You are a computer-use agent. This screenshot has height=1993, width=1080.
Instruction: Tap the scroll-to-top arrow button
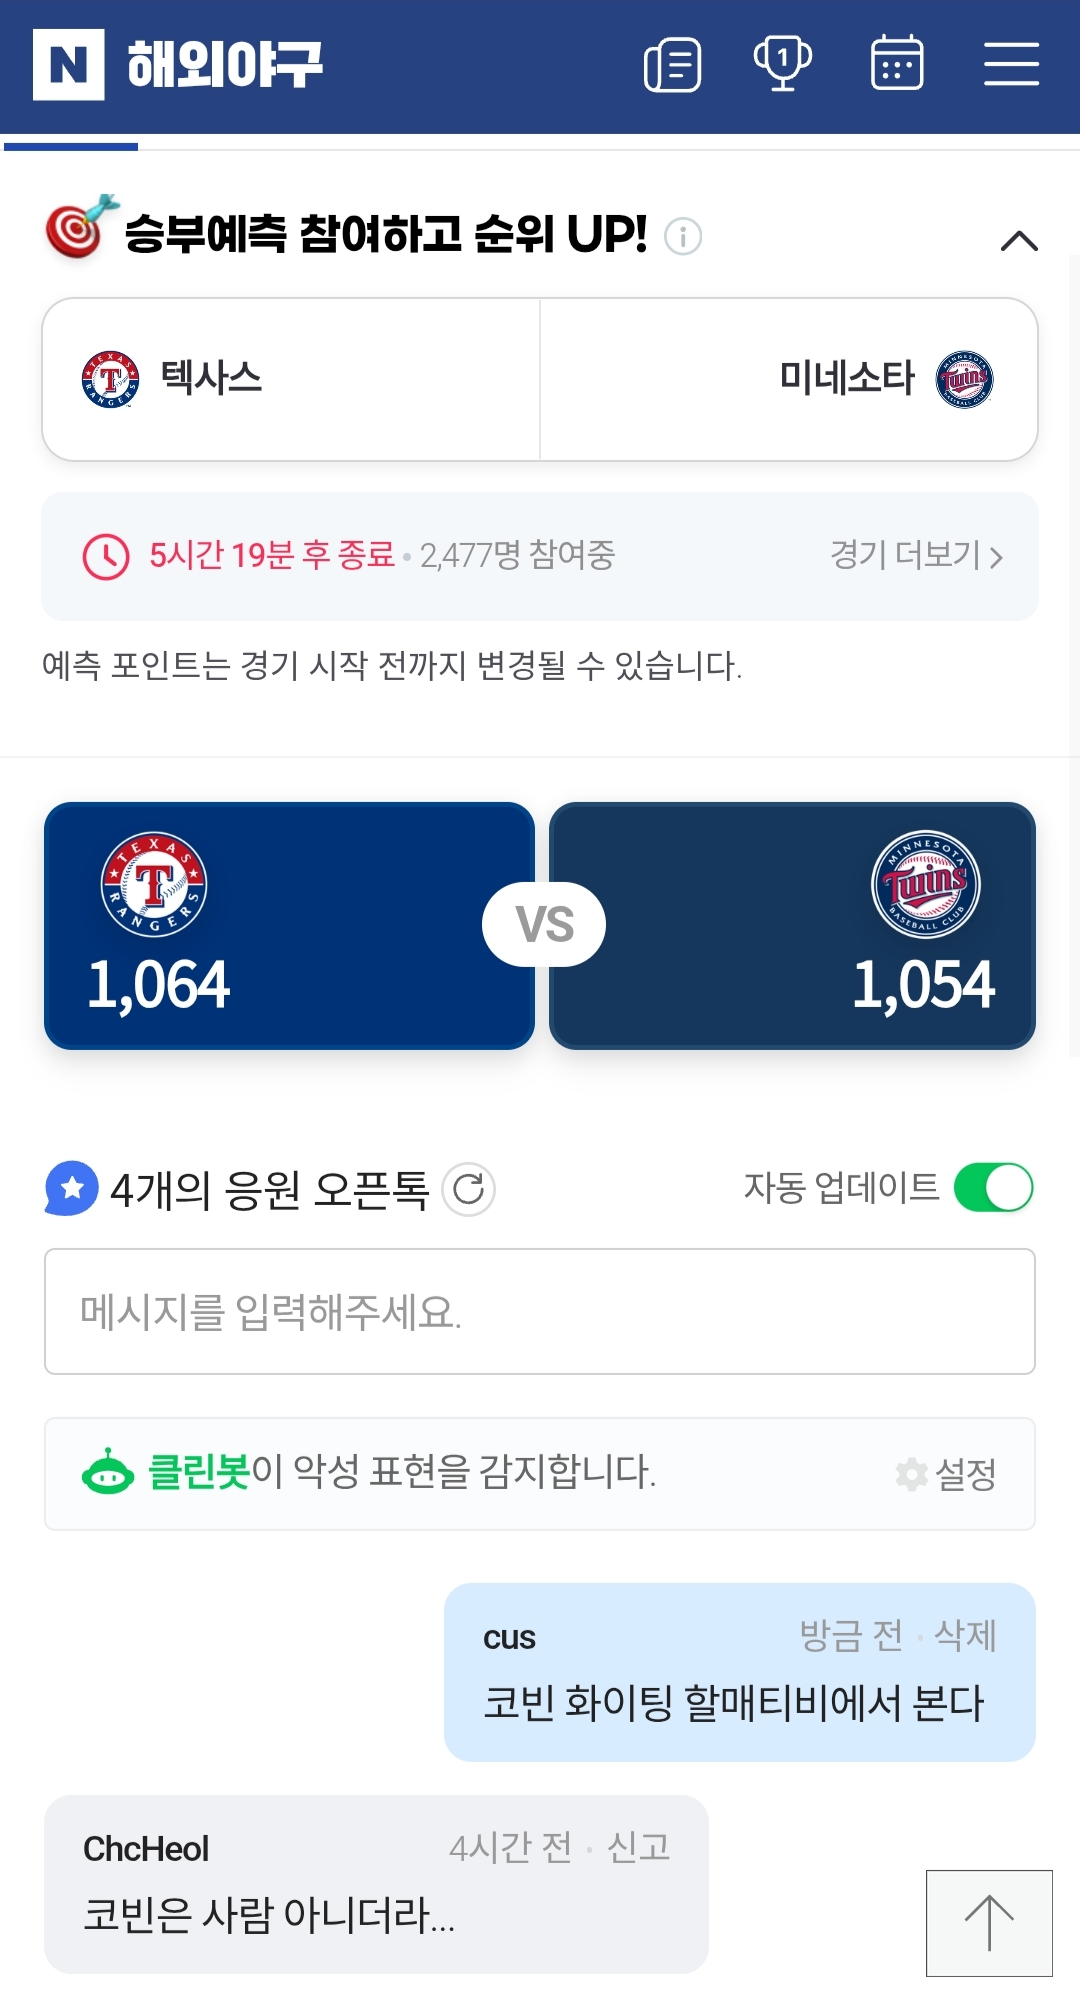pos(989,1923)
